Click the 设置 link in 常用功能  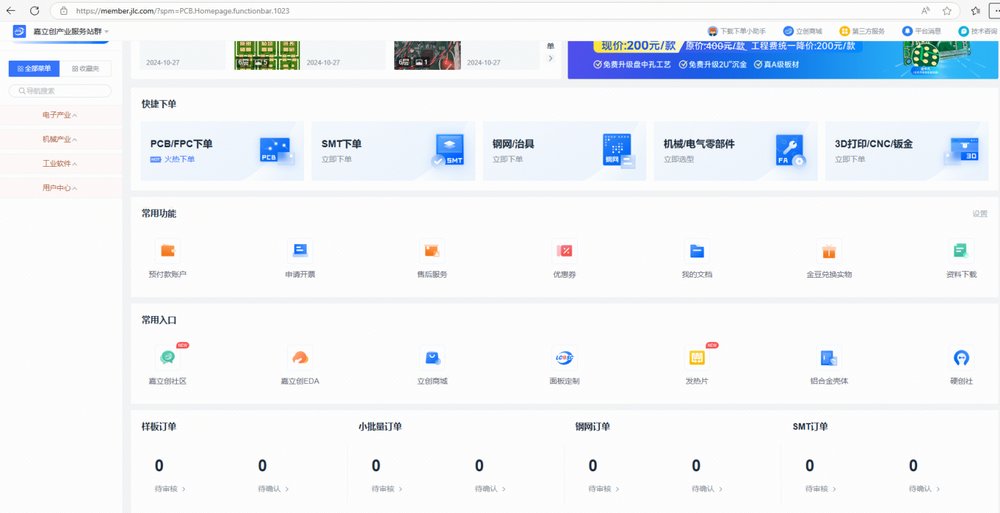[979, 213]
